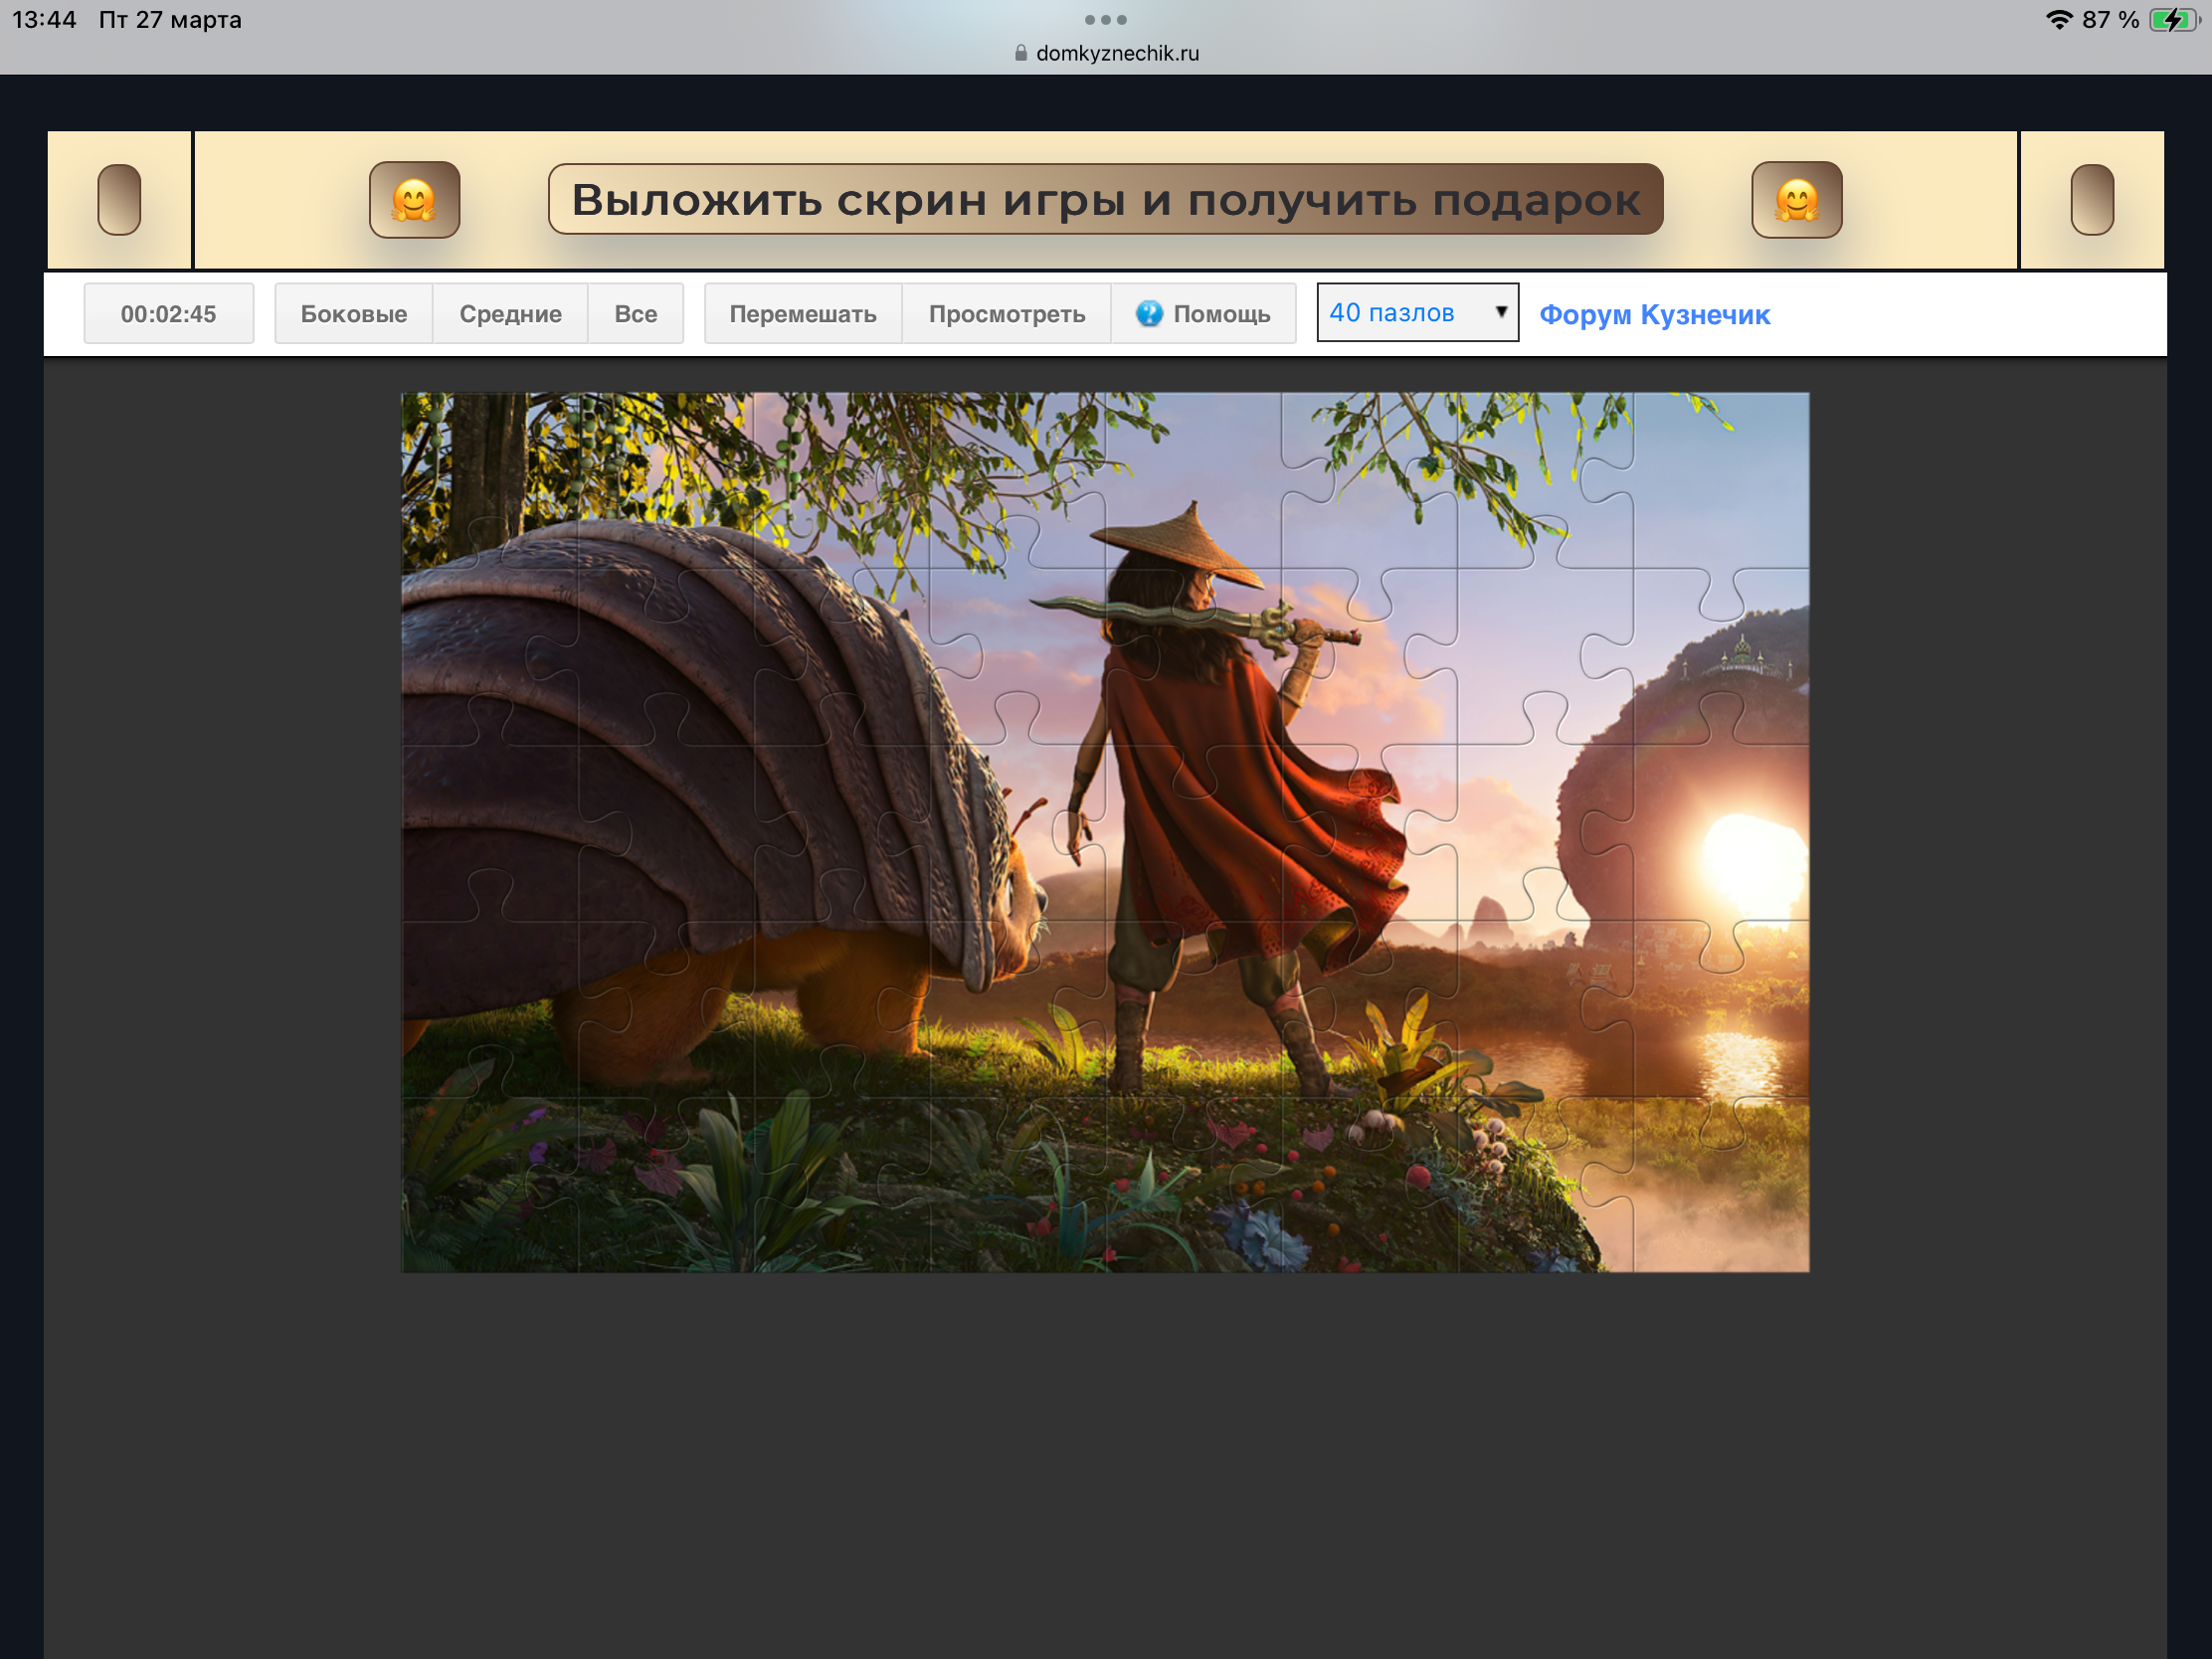This screenshot has height=1659, width=2212.
Task: Click the Выложить скрин игры banner
Action: [x=1105, y=200]
